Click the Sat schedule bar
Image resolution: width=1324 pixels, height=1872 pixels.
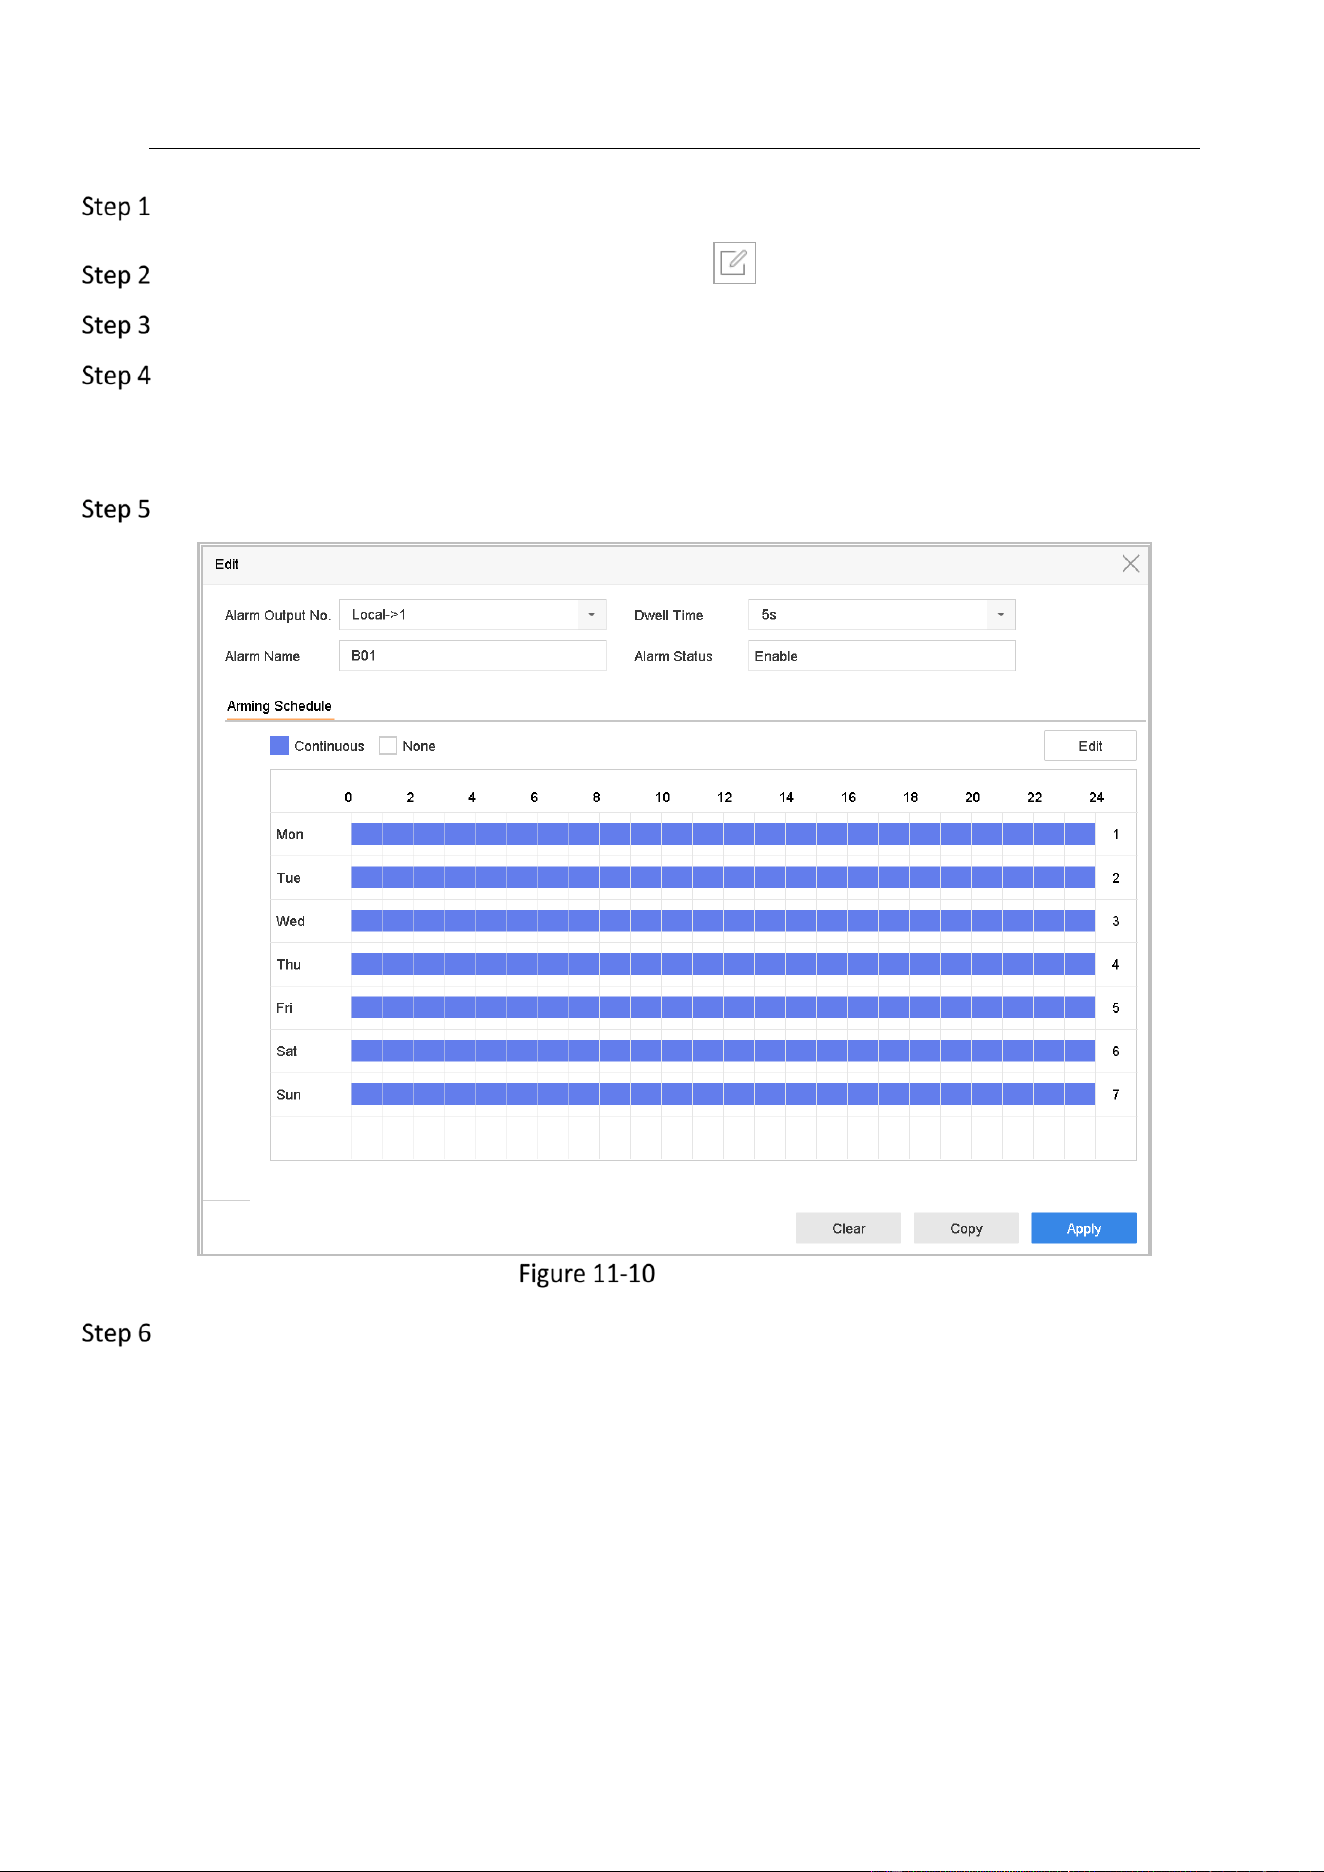723,1051
